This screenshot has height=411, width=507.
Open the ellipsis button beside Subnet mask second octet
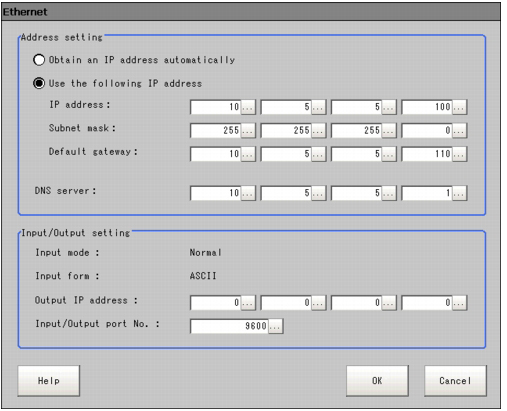[x=319, y=130]
